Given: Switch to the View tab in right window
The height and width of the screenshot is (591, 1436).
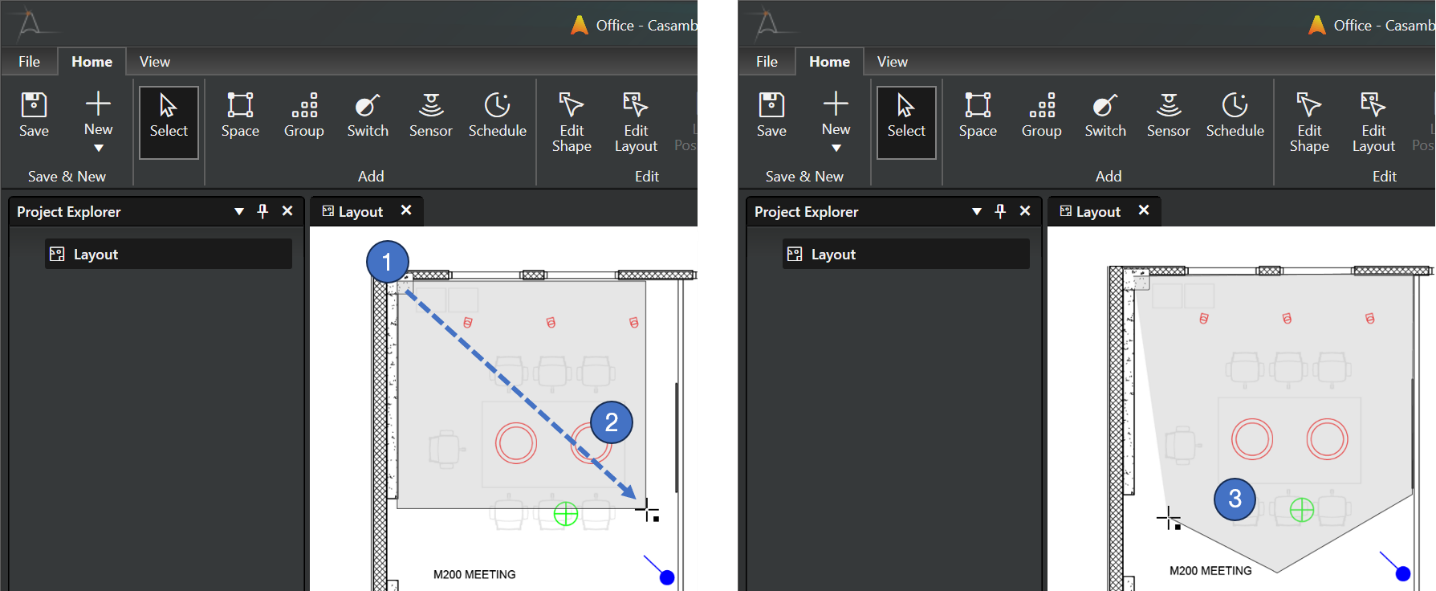Looking at the screenshot, I should [x=892, y=61].
